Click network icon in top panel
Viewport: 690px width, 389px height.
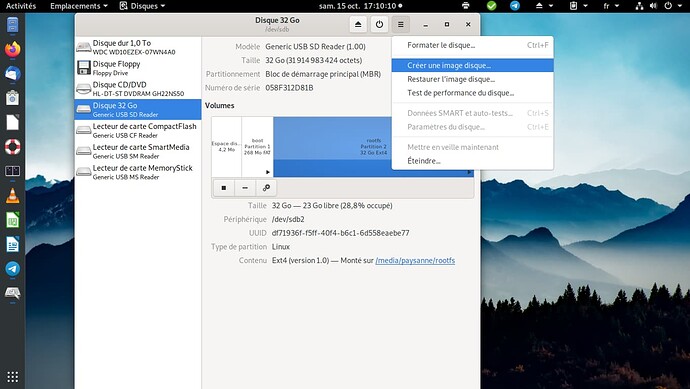coord(639,6)
